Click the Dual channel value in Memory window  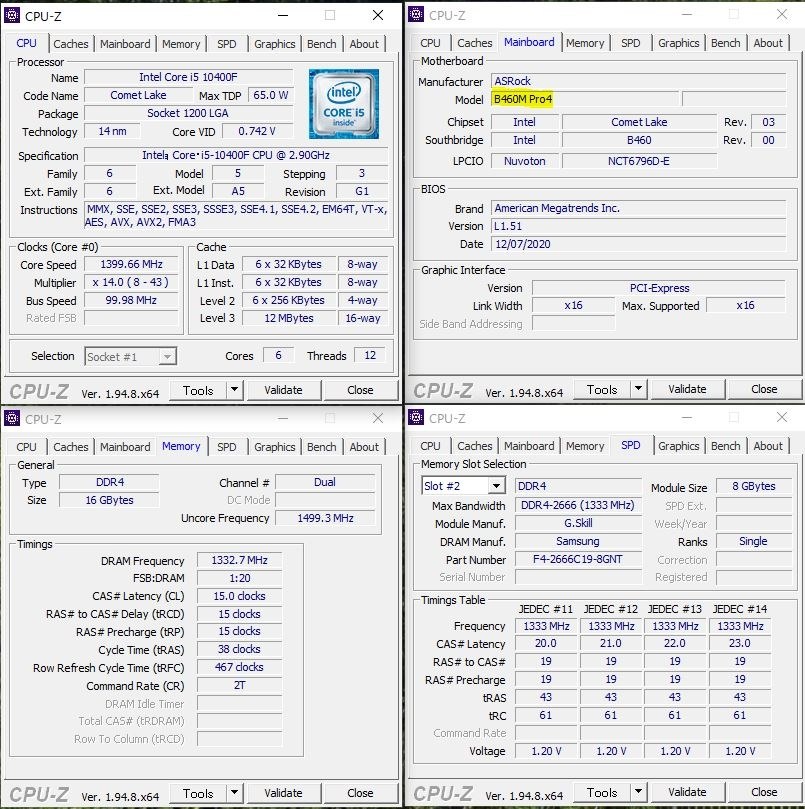coord(325,482)
